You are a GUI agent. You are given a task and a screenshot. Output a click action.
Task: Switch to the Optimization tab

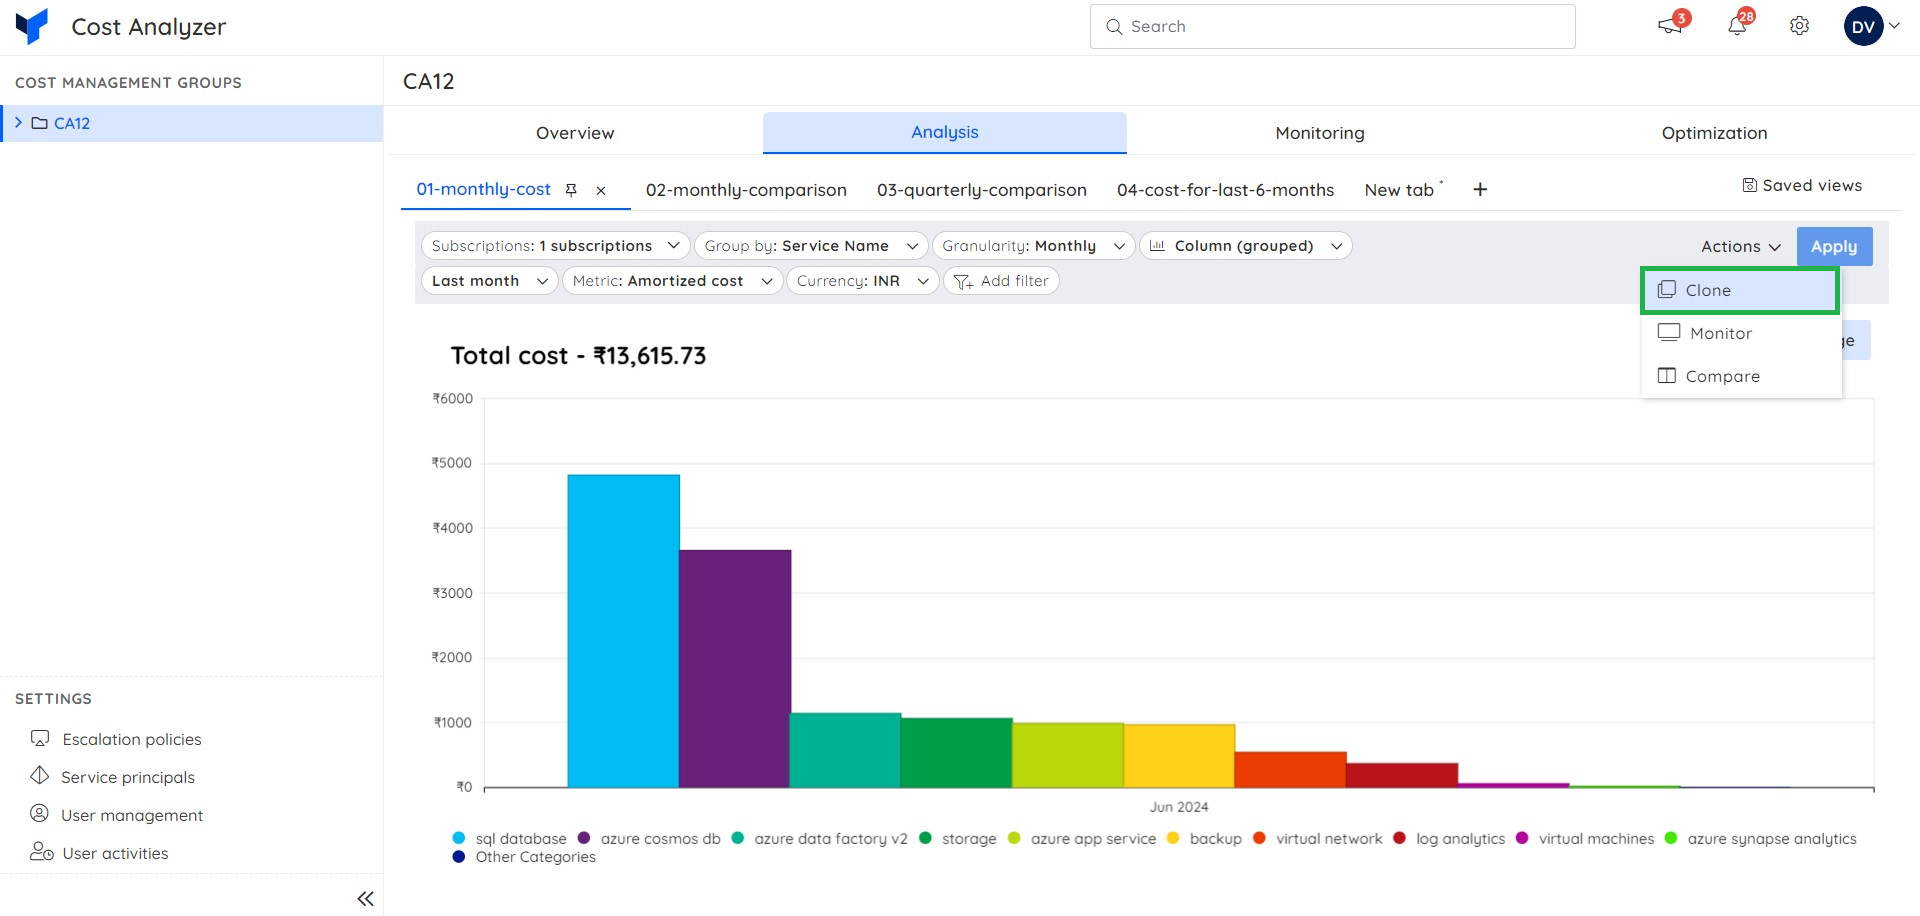1714,133
